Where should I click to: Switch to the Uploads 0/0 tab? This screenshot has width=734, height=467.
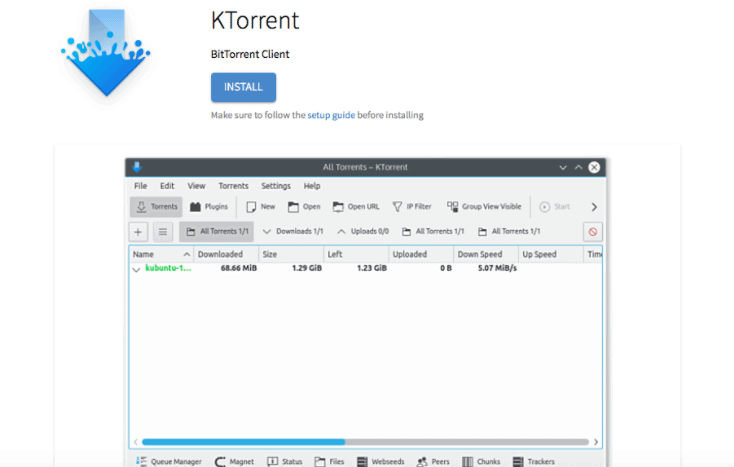click(363, 231)
